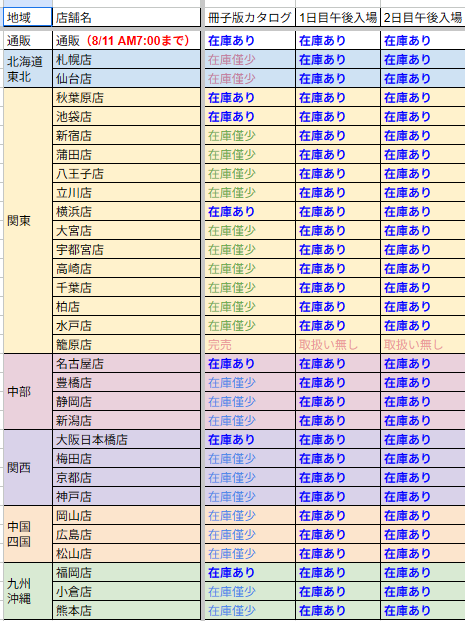465x621 pixels.
Task: Click the 籠原店 cell
Action: [126, 345]
